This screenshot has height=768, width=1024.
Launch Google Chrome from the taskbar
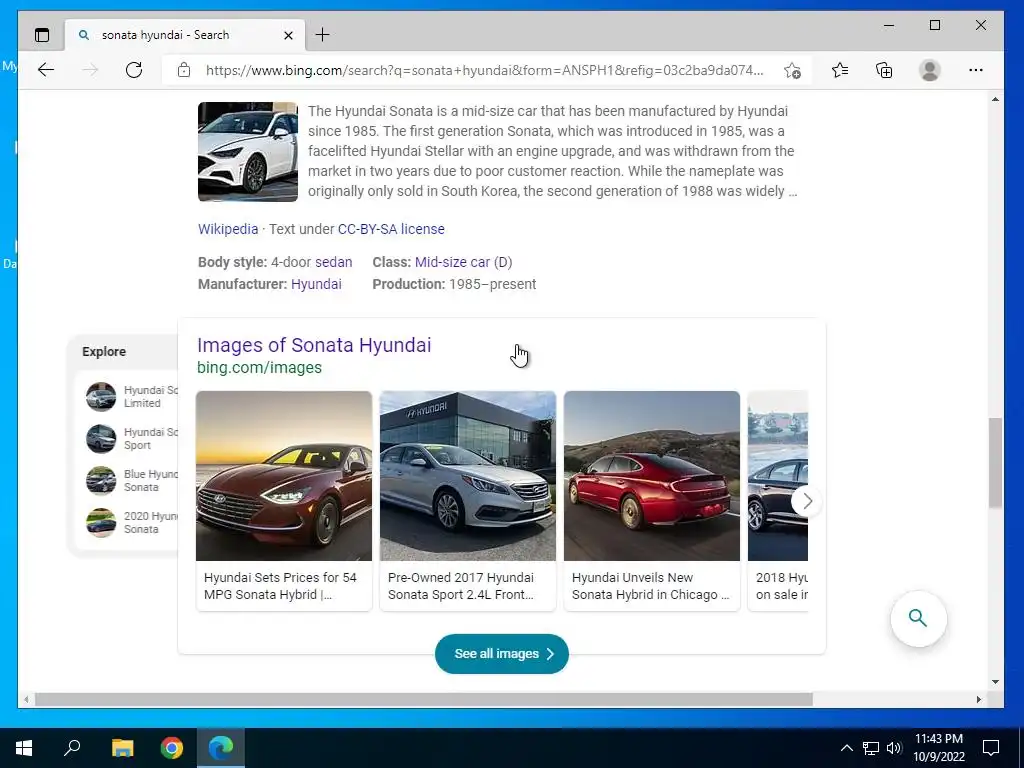(x=172, y=748)
